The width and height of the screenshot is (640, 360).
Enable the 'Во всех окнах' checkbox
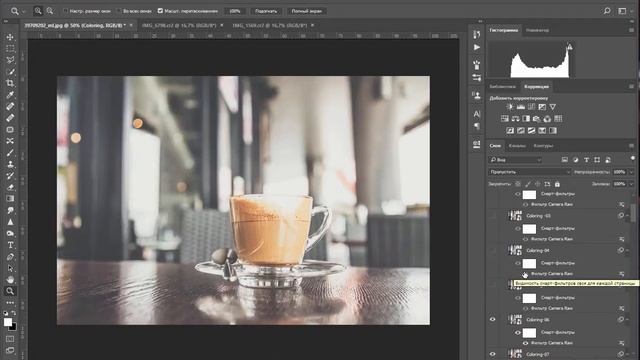pyautogui.click(x=119, y=11)
